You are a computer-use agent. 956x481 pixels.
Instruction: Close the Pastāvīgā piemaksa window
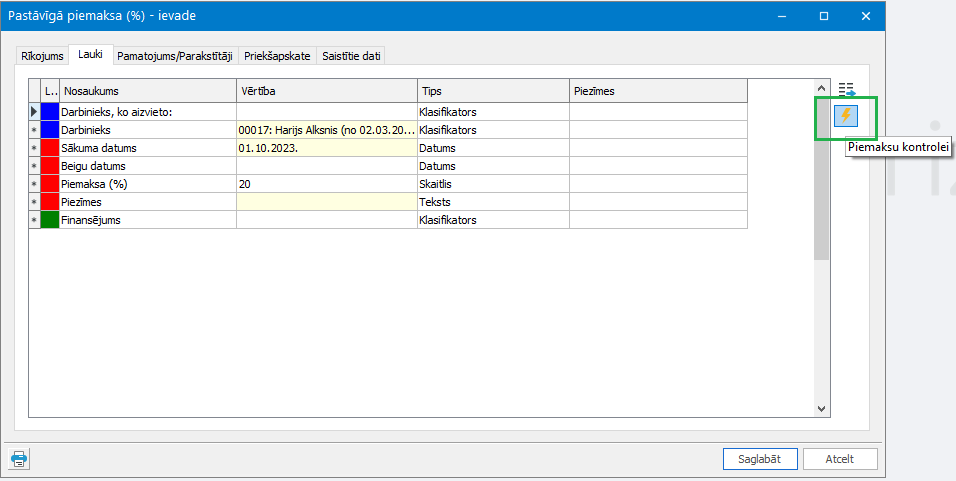click(x=866, y=16)
